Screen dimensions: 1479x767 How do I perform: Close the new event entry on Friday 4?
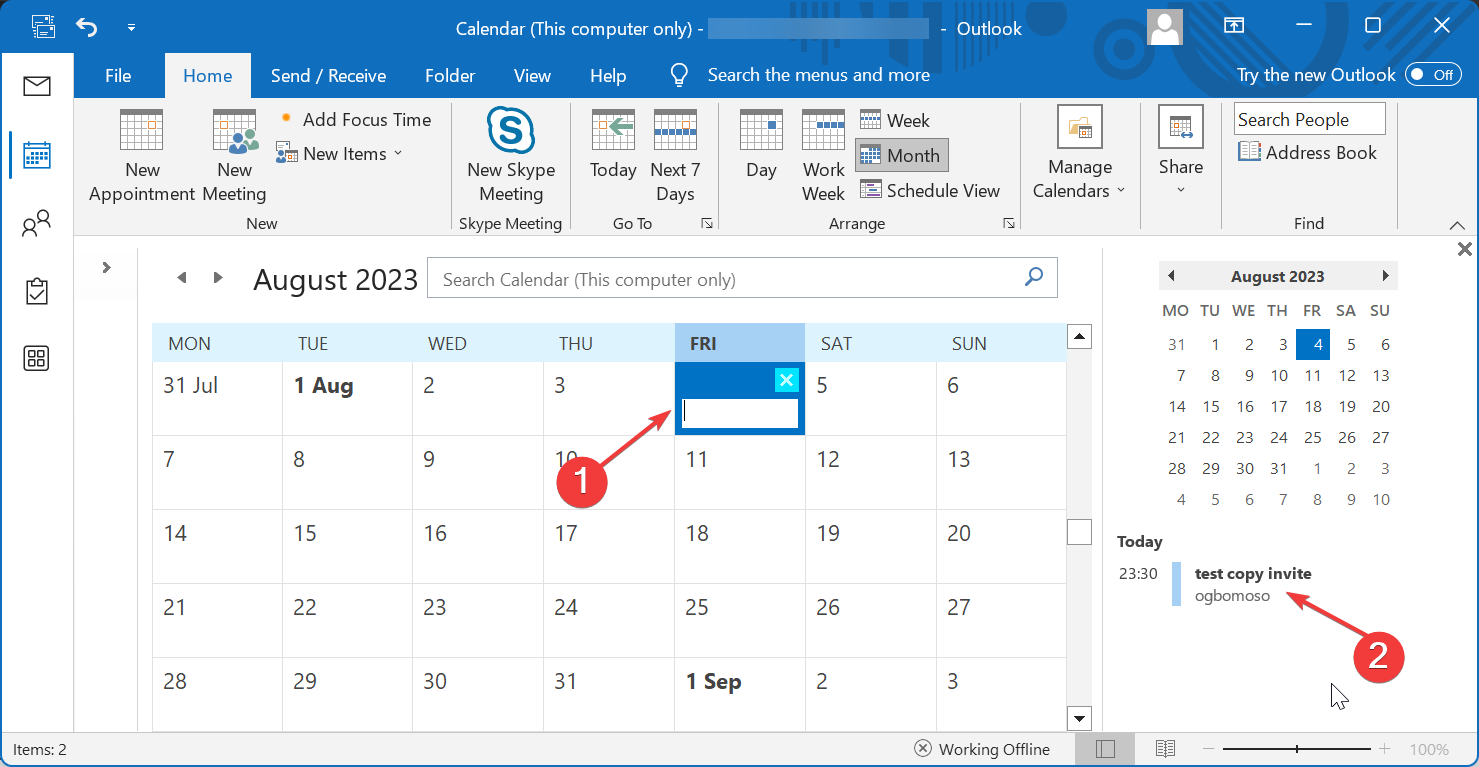[786, 380]
